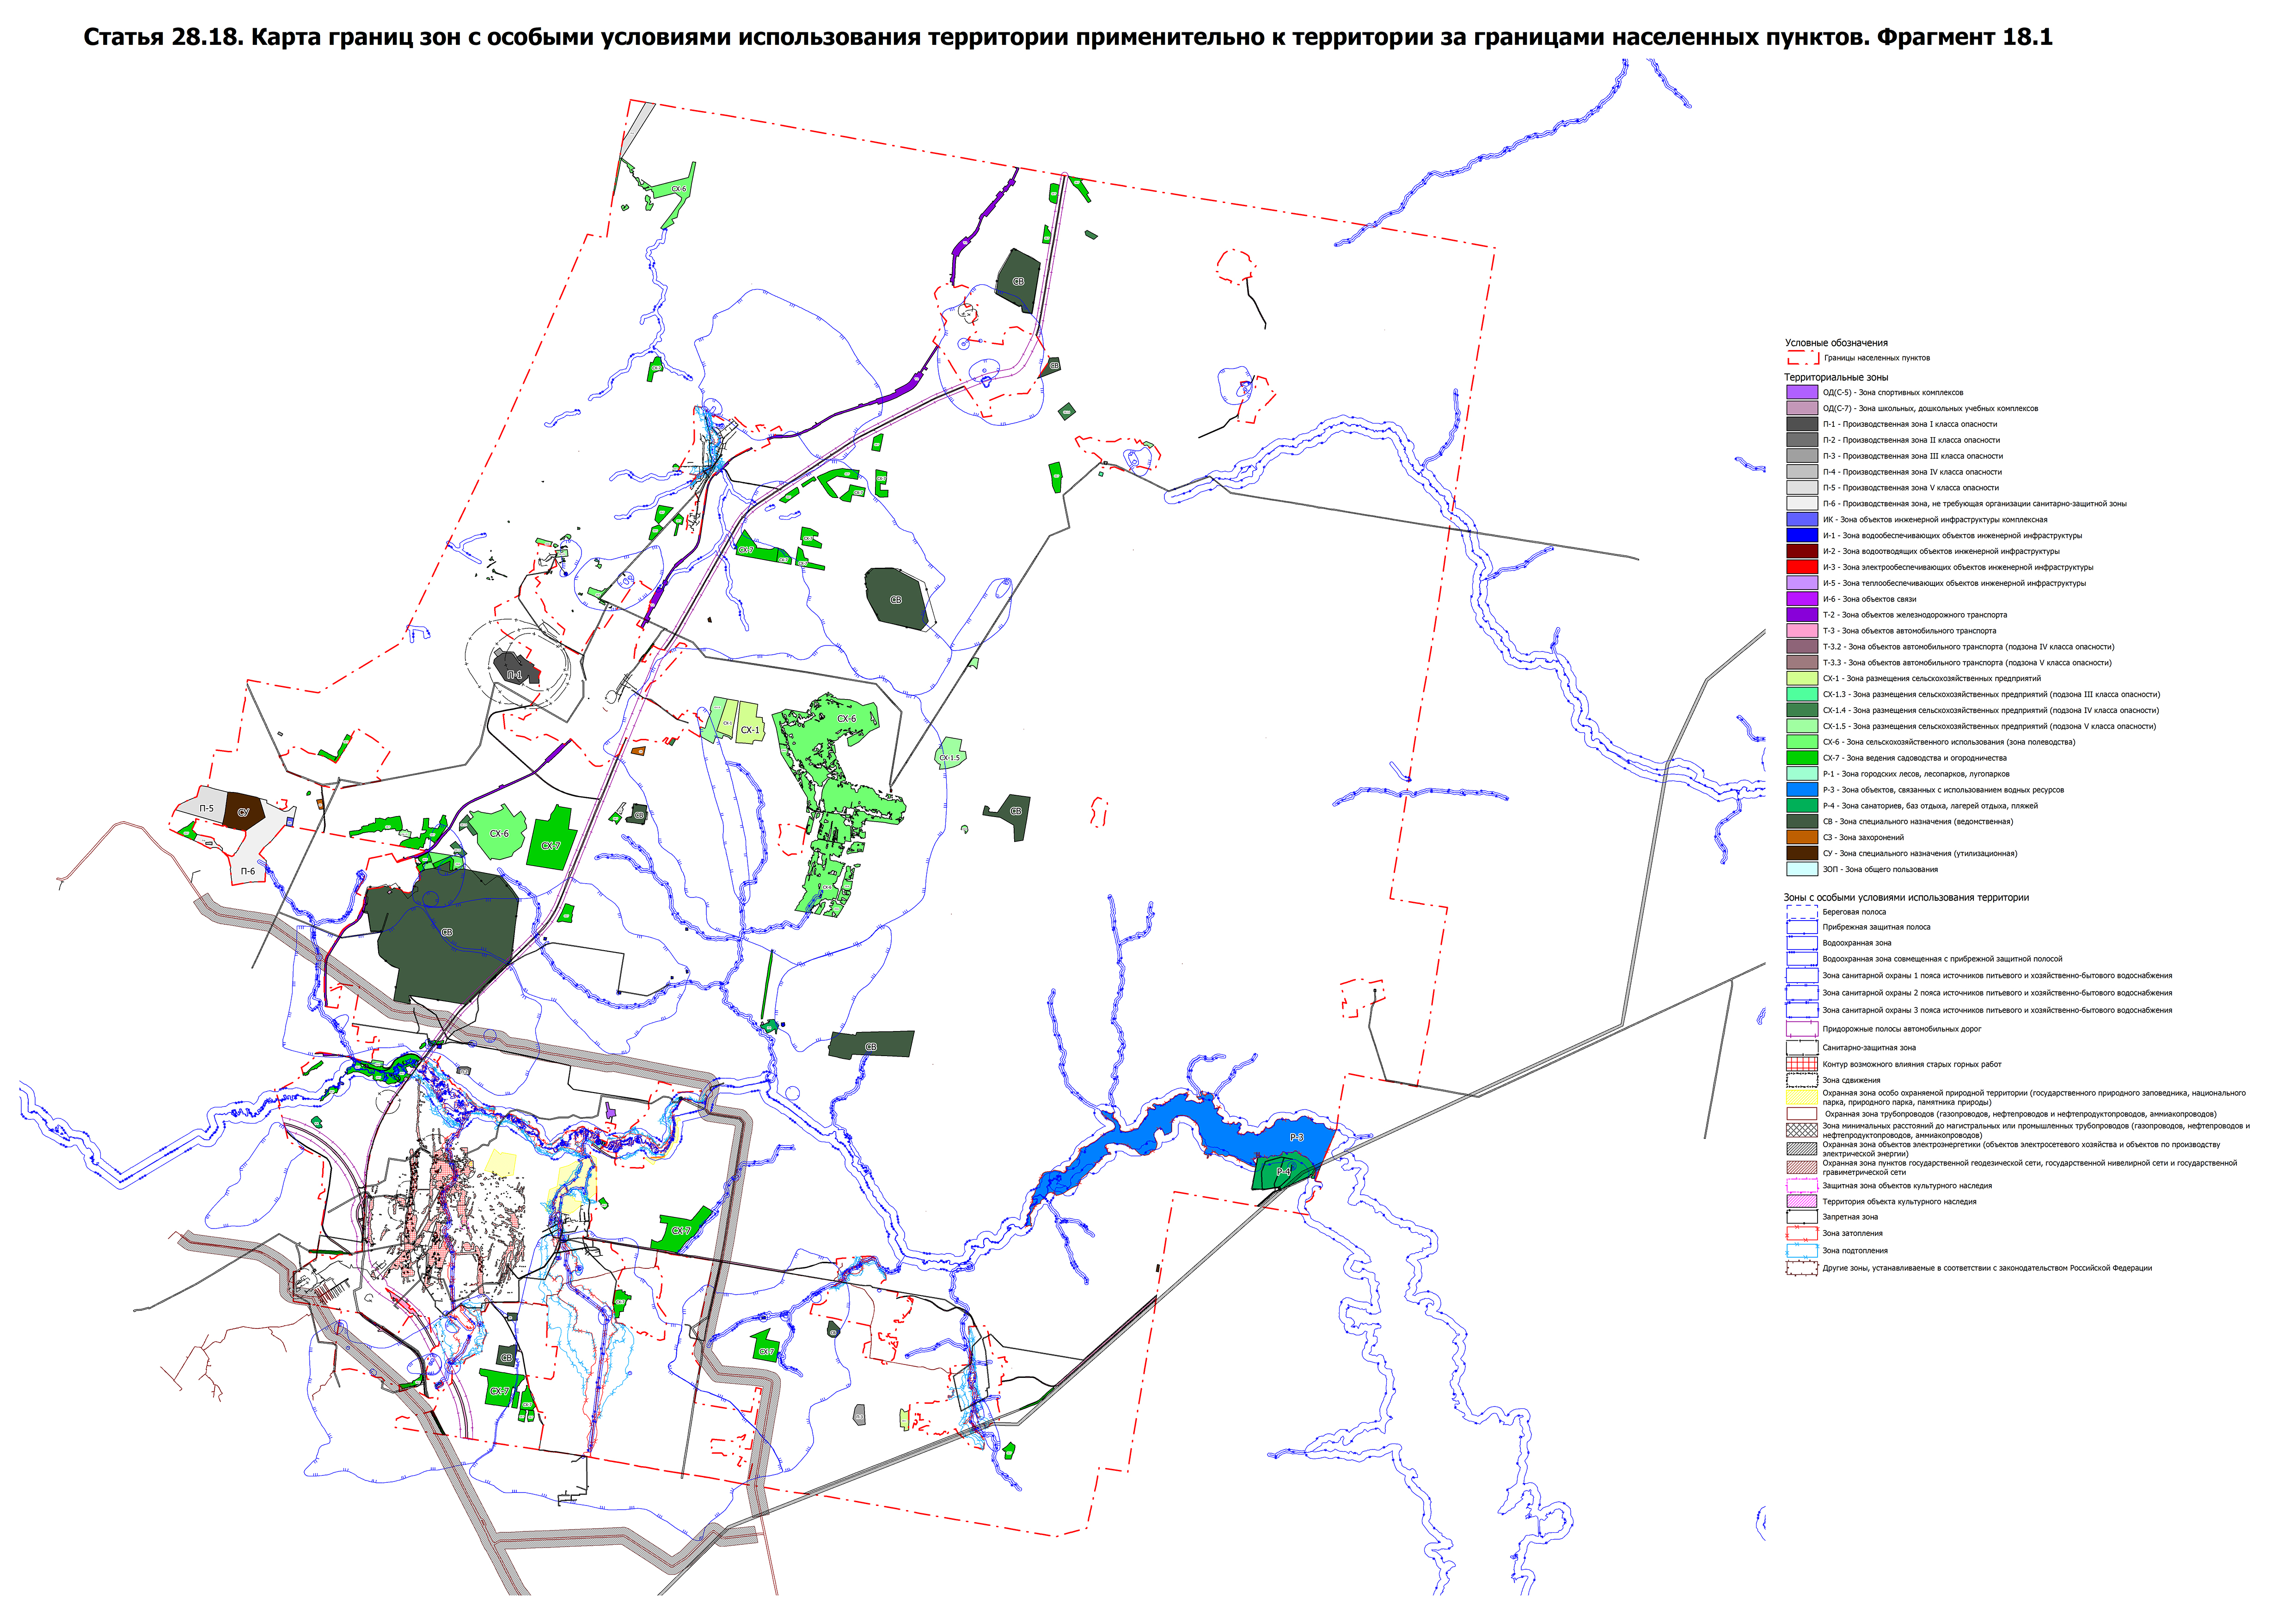Click the П-5 zone label on map

[x=206, y=808]
